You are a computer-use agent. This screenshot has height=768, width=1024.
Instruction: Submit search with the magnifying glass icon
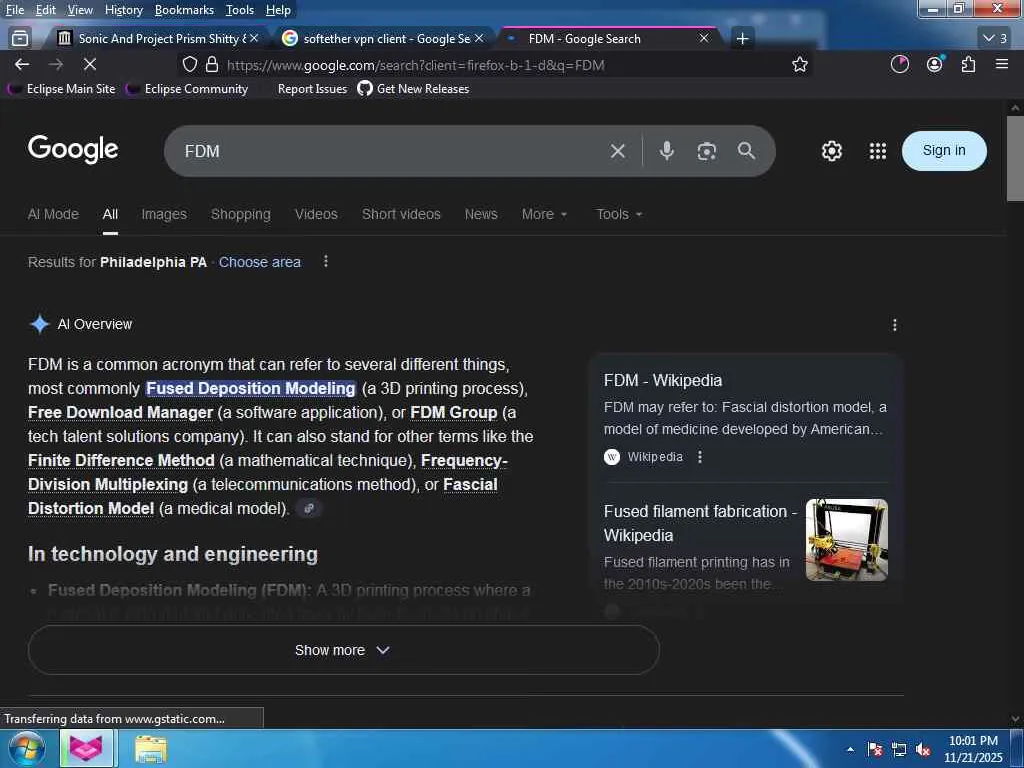746,151
